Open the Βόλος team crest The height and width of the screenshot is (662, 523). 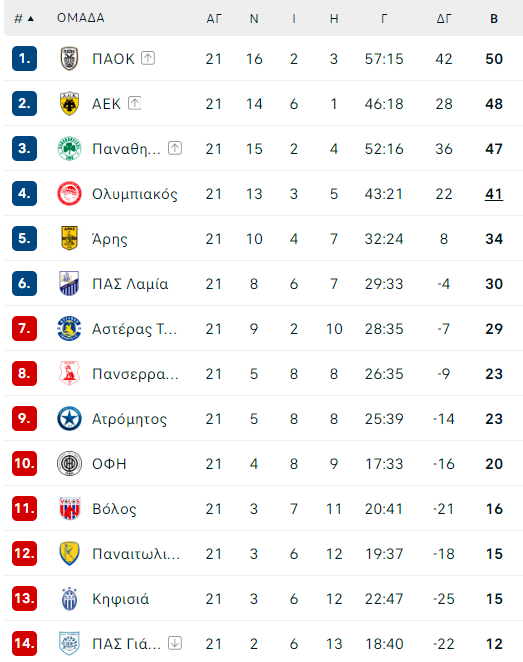click(69, 509)
